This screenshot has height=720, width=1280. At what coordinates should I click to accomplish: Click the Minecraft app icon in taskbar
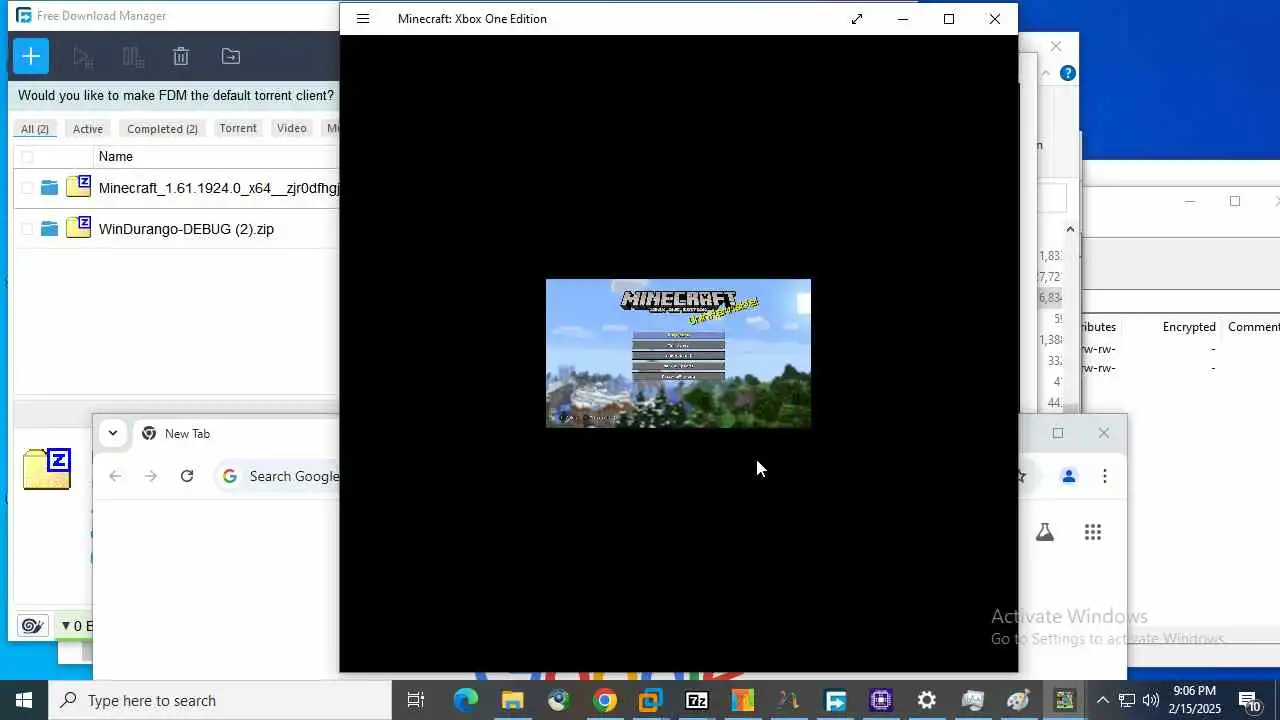coord(1064,700)
